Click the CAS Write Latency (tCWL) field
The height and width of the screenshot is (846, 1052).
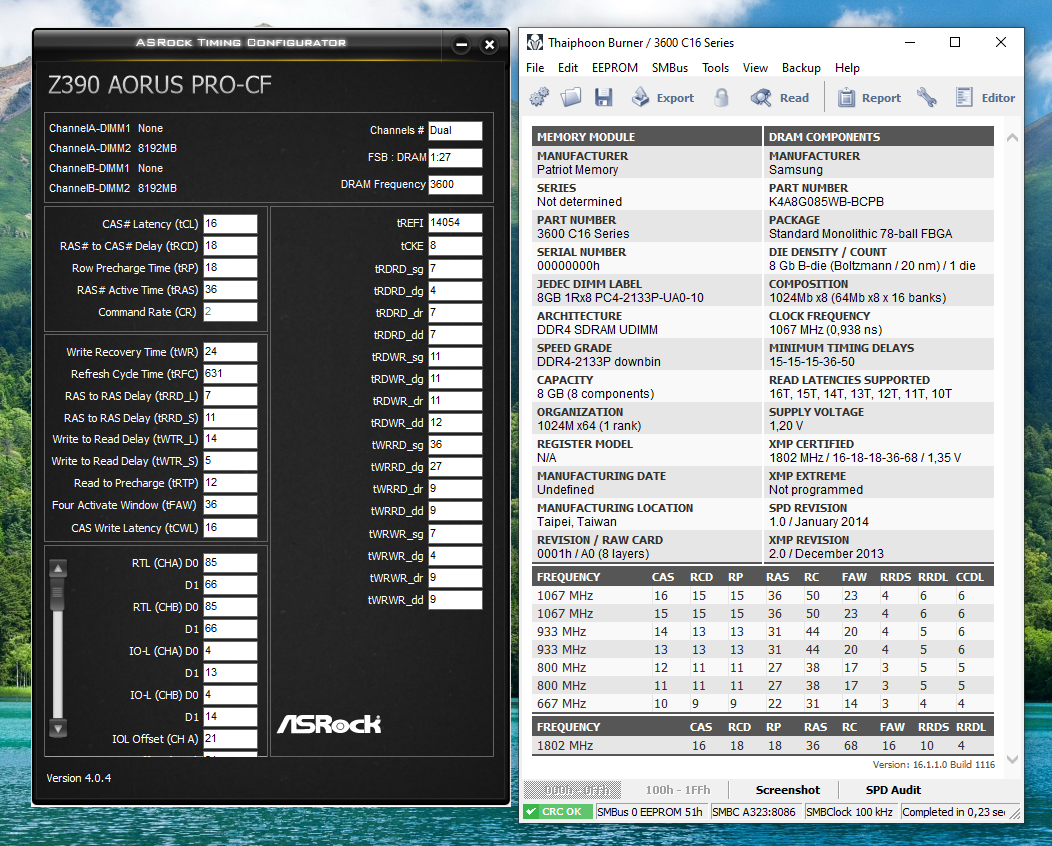point(230,528)
